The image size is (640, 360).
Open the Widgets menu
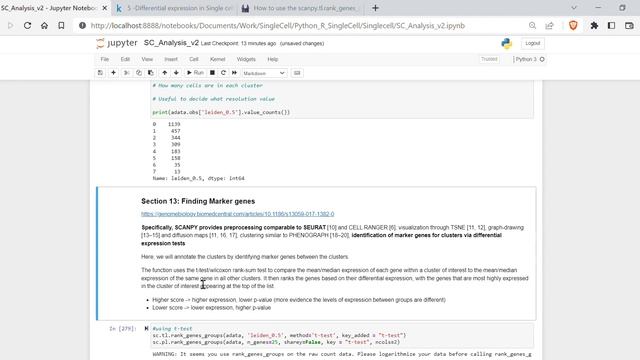pos(246,59)
